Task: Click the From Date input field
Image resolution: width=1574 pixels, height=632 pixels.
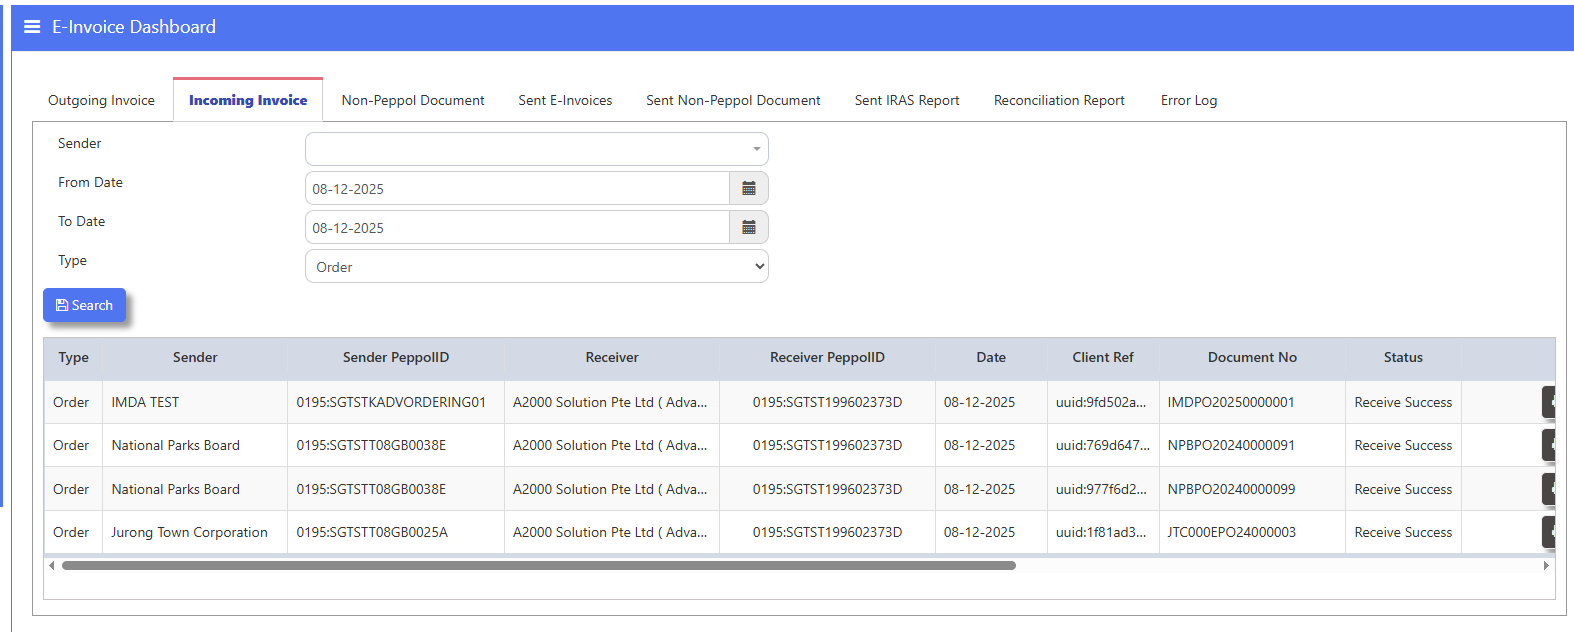Action: point(517,188)
